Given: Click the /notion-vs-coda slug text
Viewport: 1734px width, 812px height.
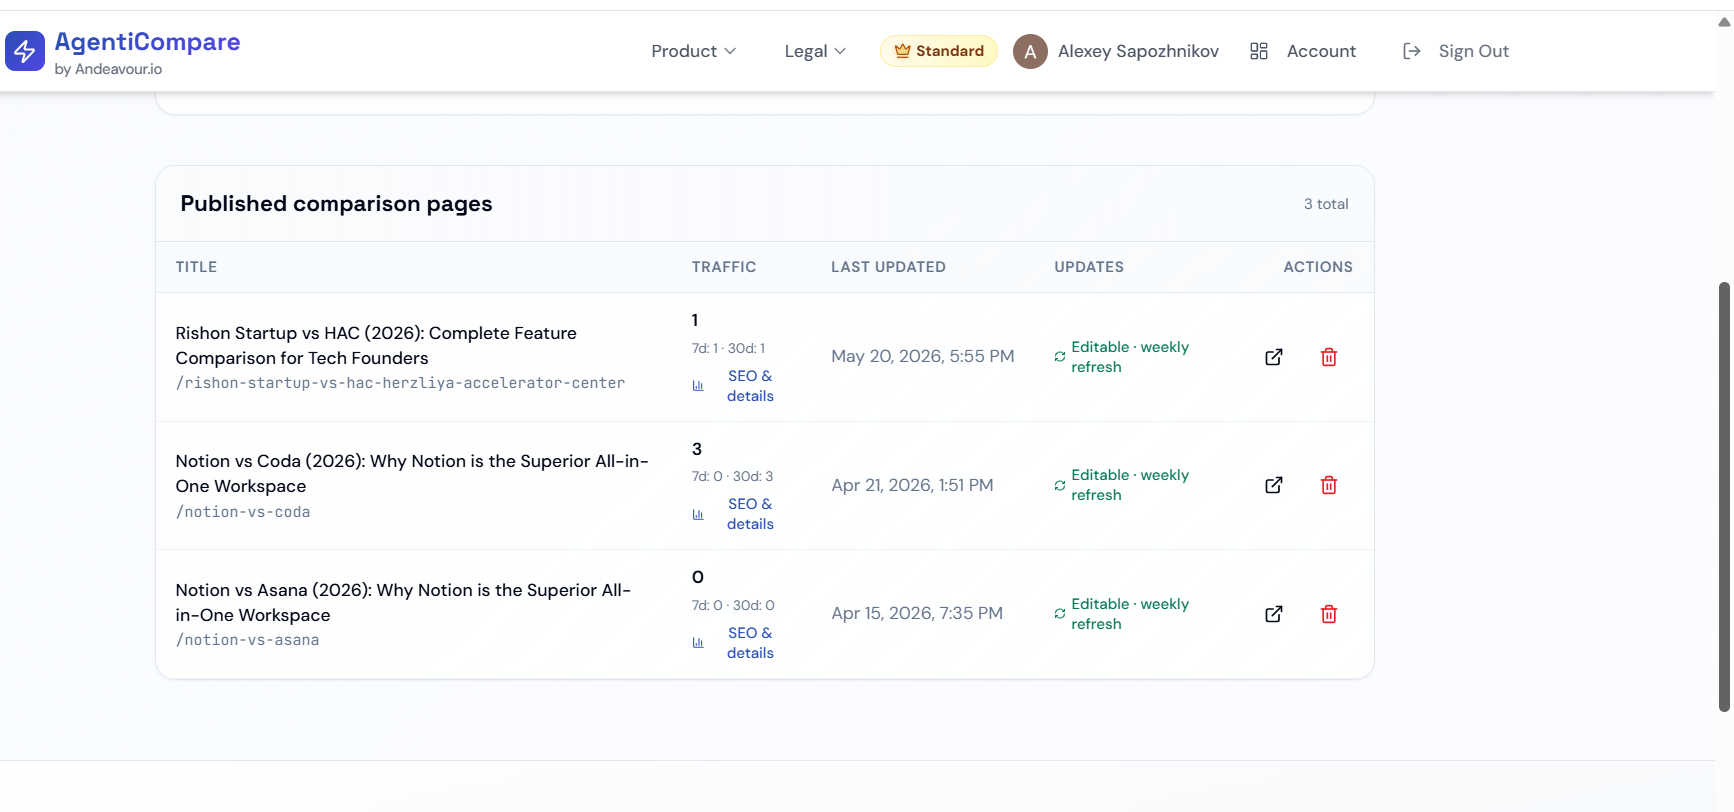Looking at the screenshot, I should (x=243, y=512).
